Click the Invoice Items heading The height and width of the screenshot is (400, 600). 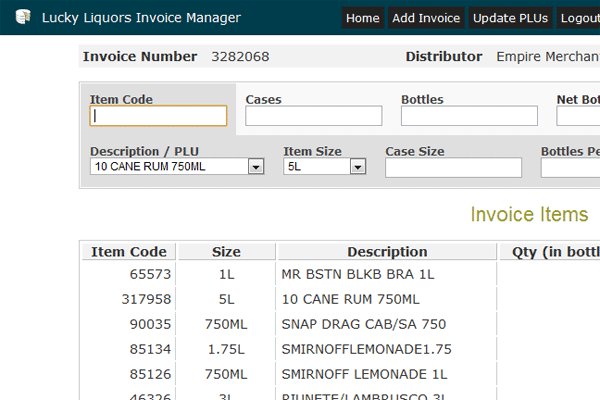click(x=529, y=214)
